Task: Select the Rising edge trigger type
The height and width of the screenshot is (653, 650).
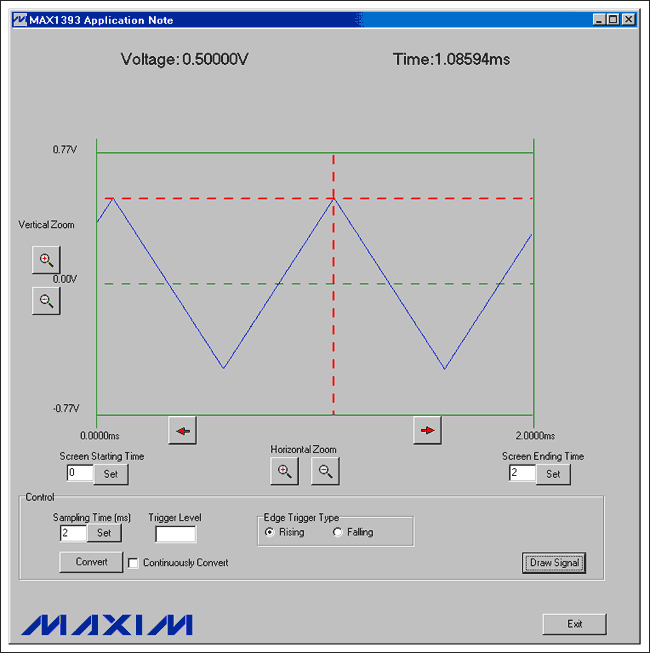Action: pos(270,532)
